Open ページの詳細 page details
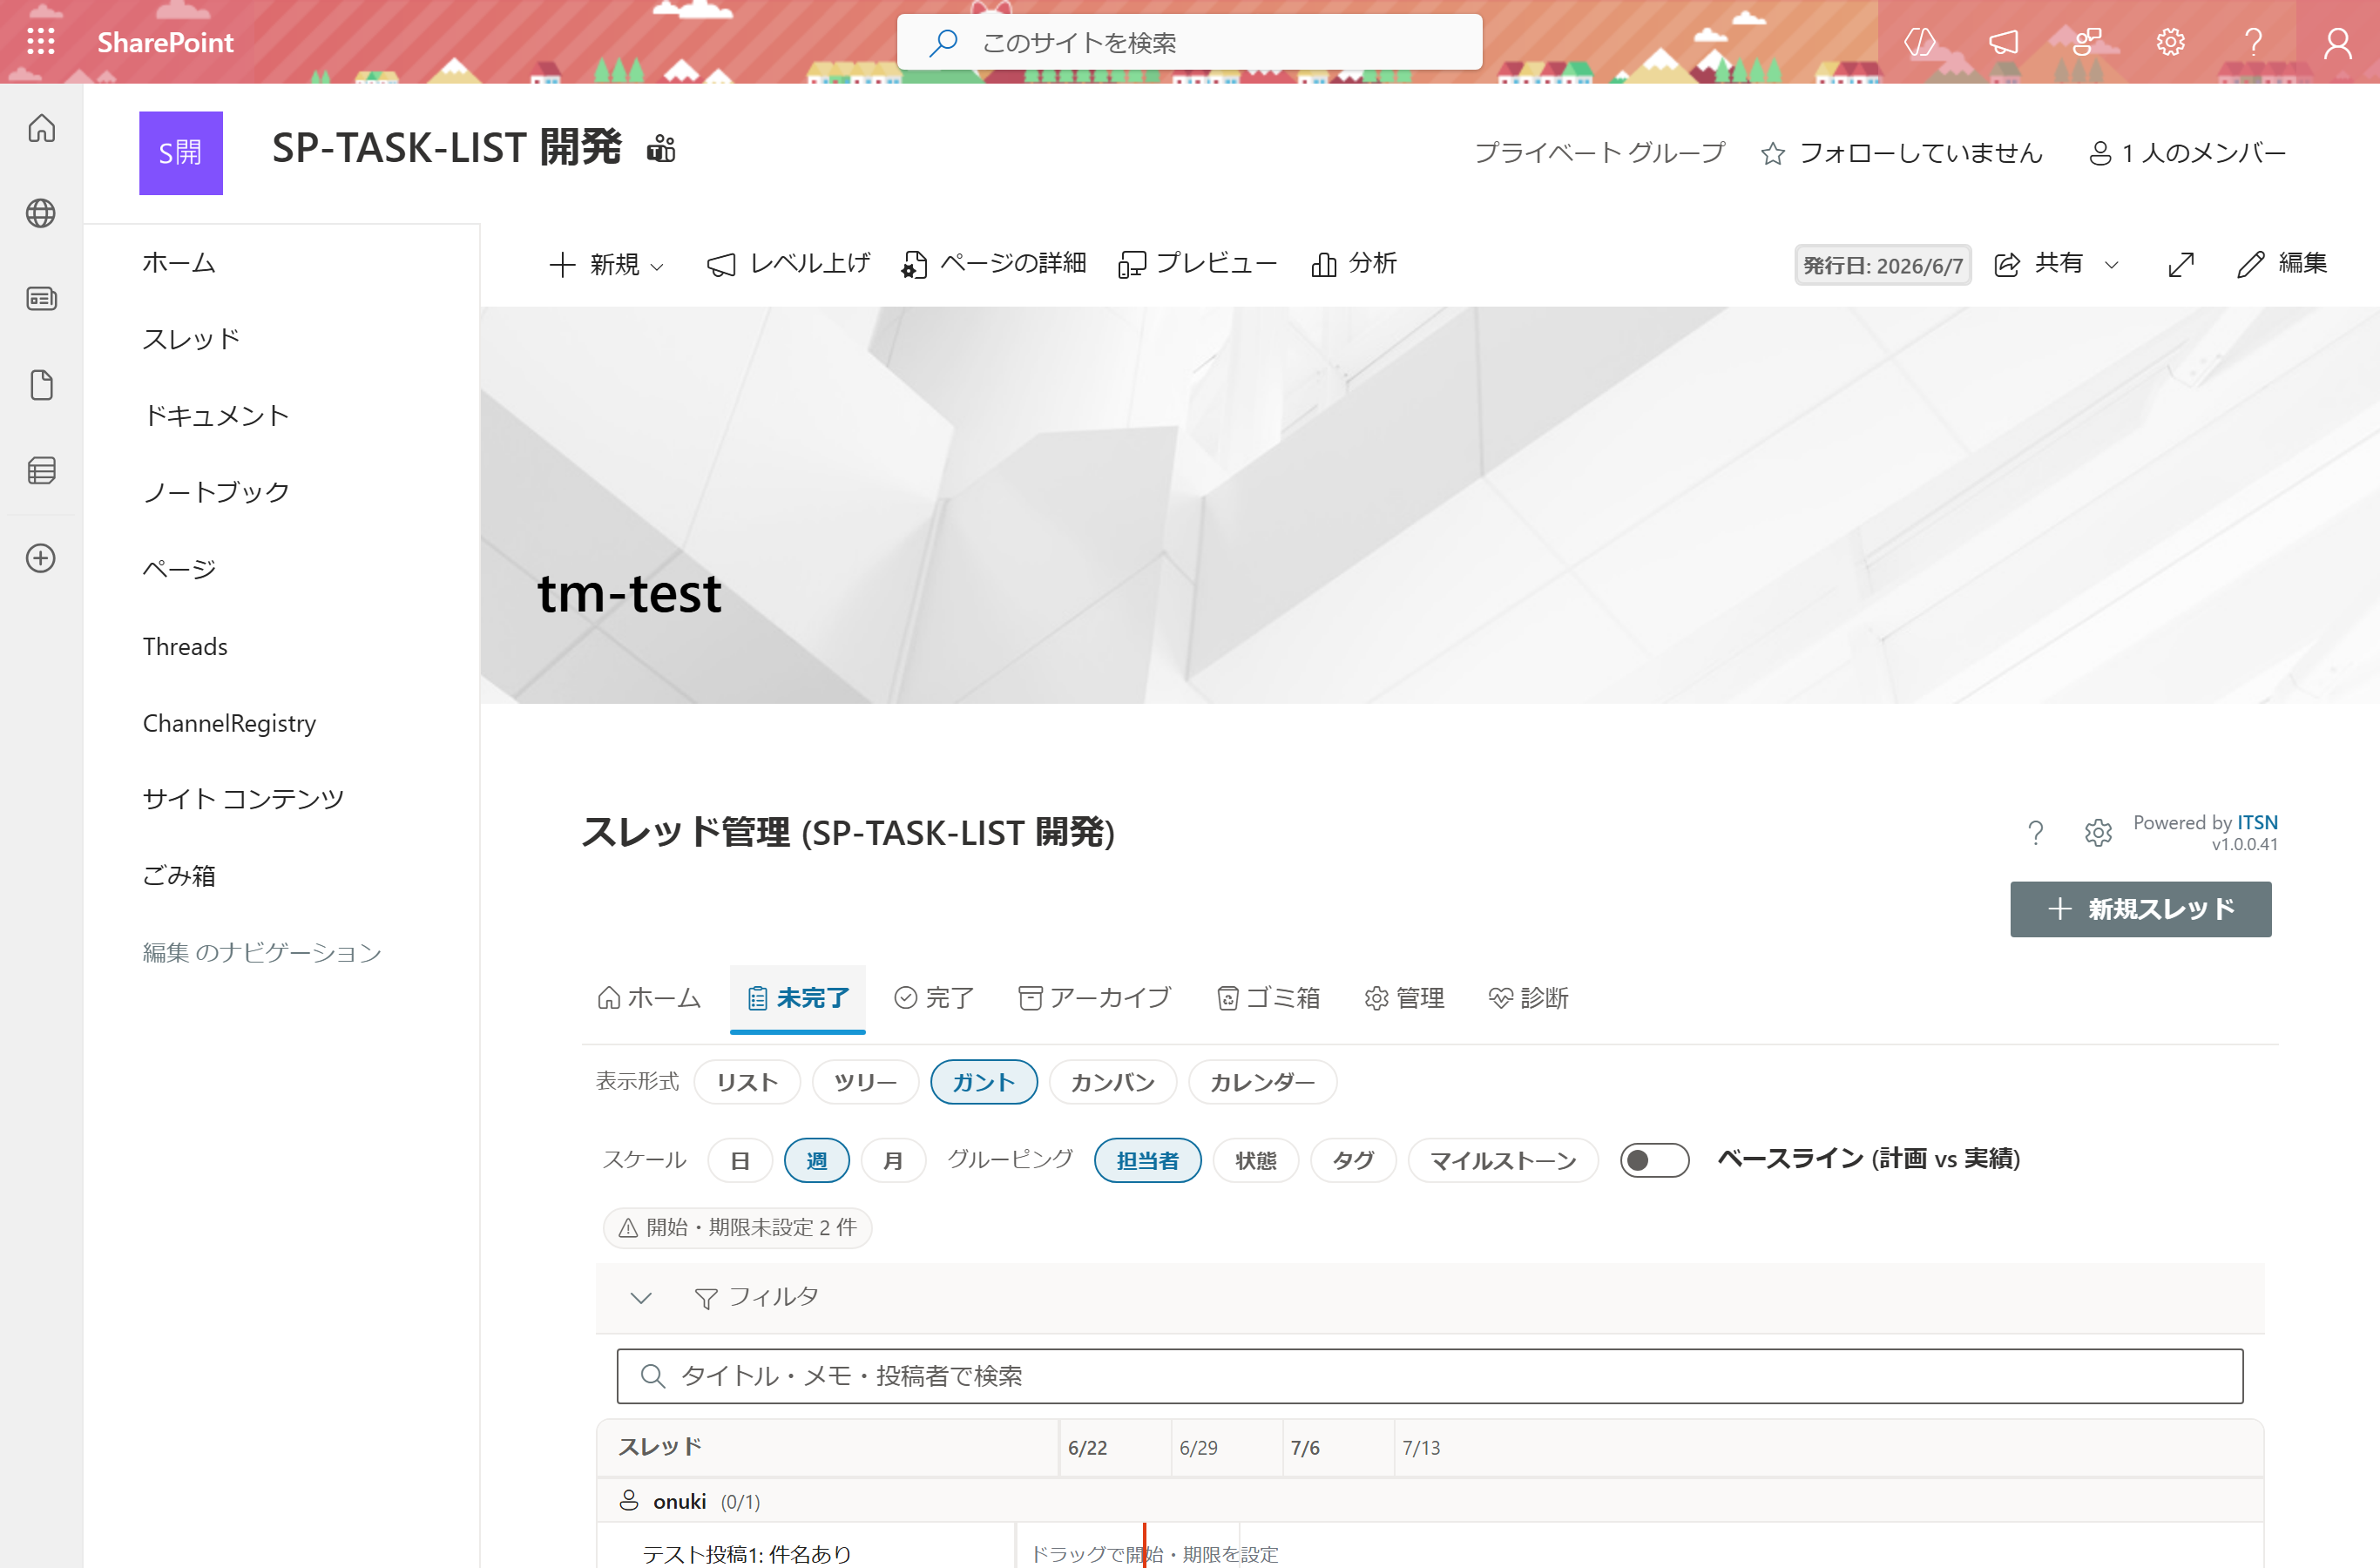 point(994,264)
